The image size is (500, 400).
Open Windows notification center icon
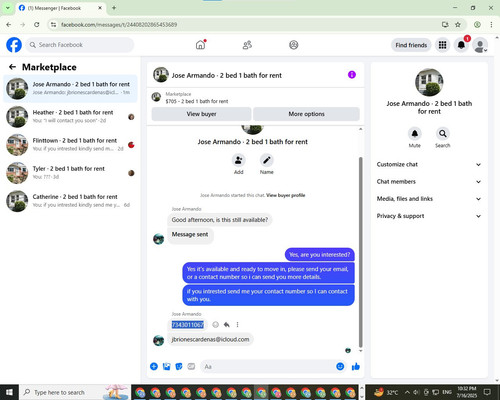pos(487,392)
